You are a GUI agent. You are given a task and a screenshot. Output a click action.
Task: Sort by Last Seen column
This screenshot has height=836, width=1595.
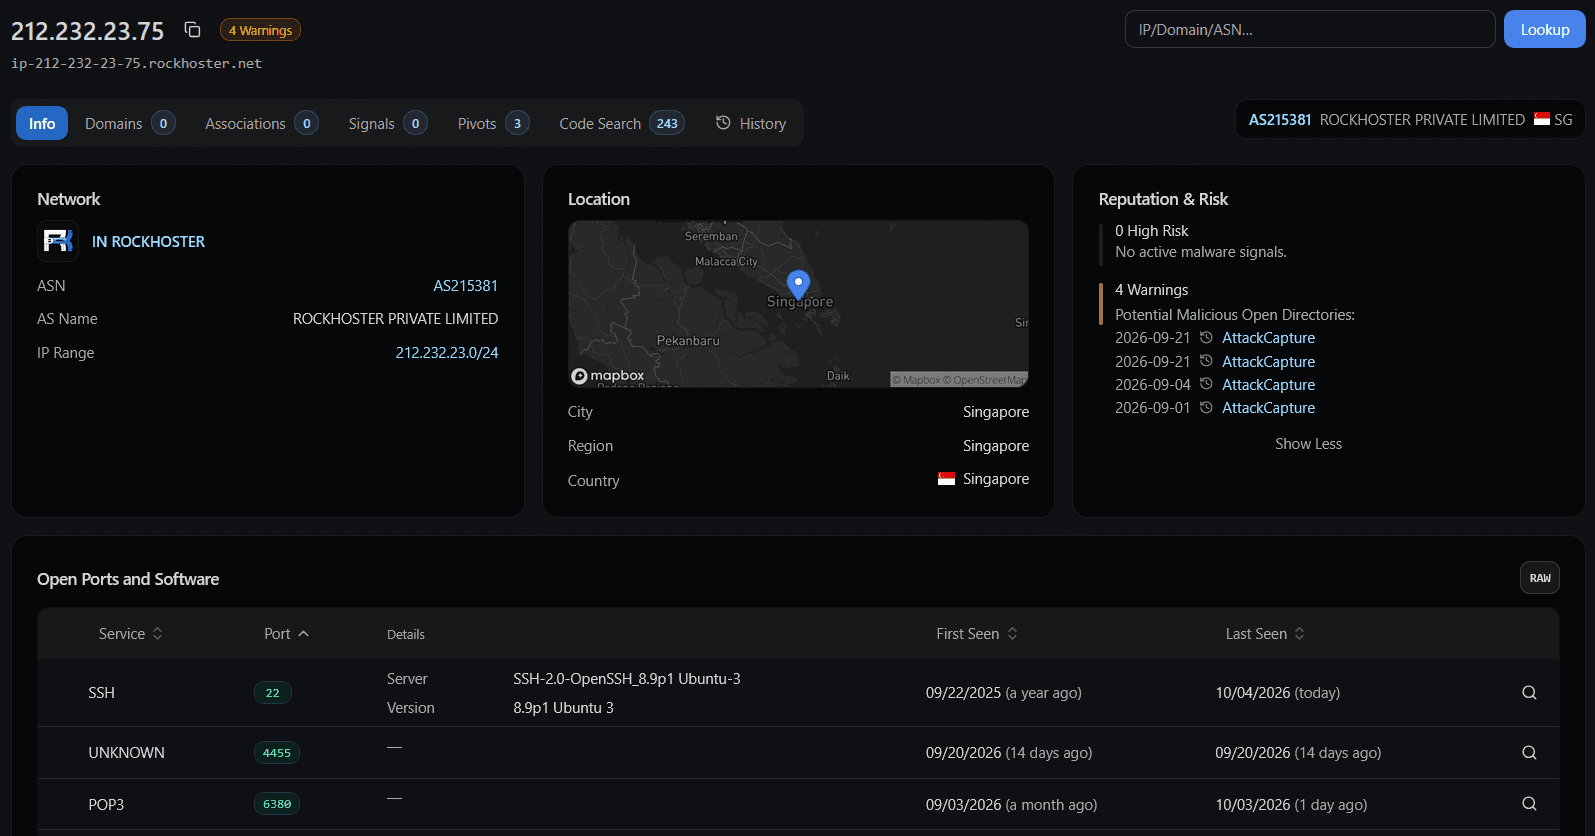(x=1265, y=634)
